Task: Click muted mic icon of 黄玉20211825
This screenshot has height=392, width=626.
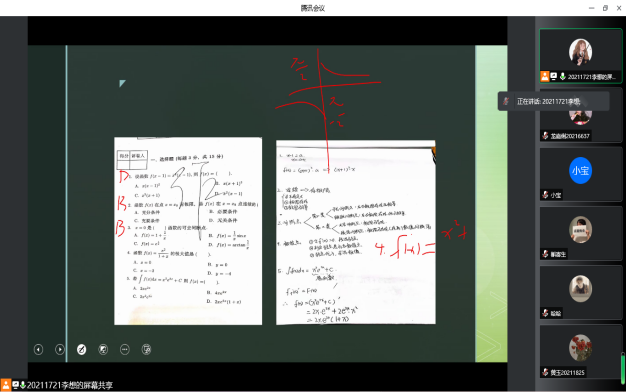Action: tap(545, 372)
